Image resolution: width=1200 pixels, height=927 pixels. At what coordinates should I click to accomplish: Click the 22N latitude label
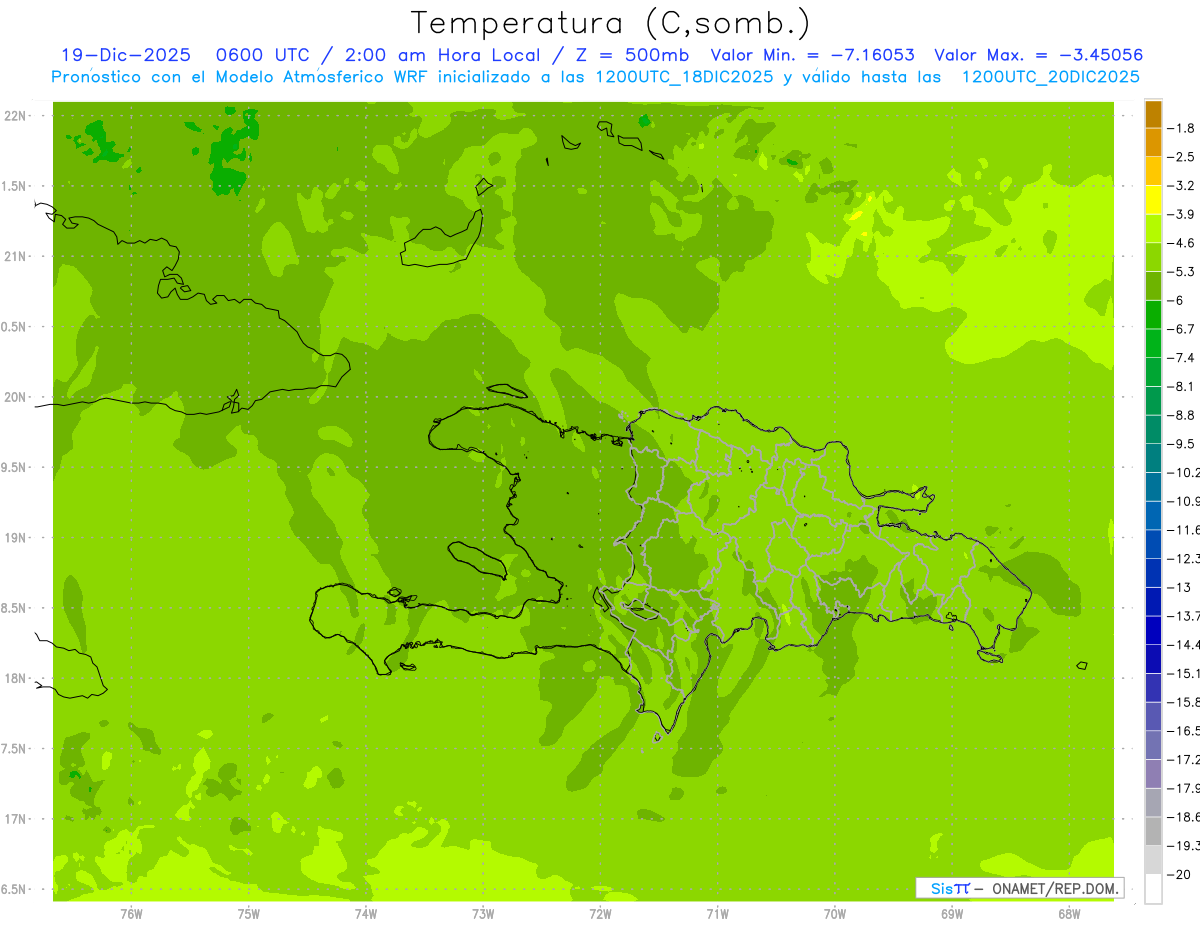coord(15,116)
